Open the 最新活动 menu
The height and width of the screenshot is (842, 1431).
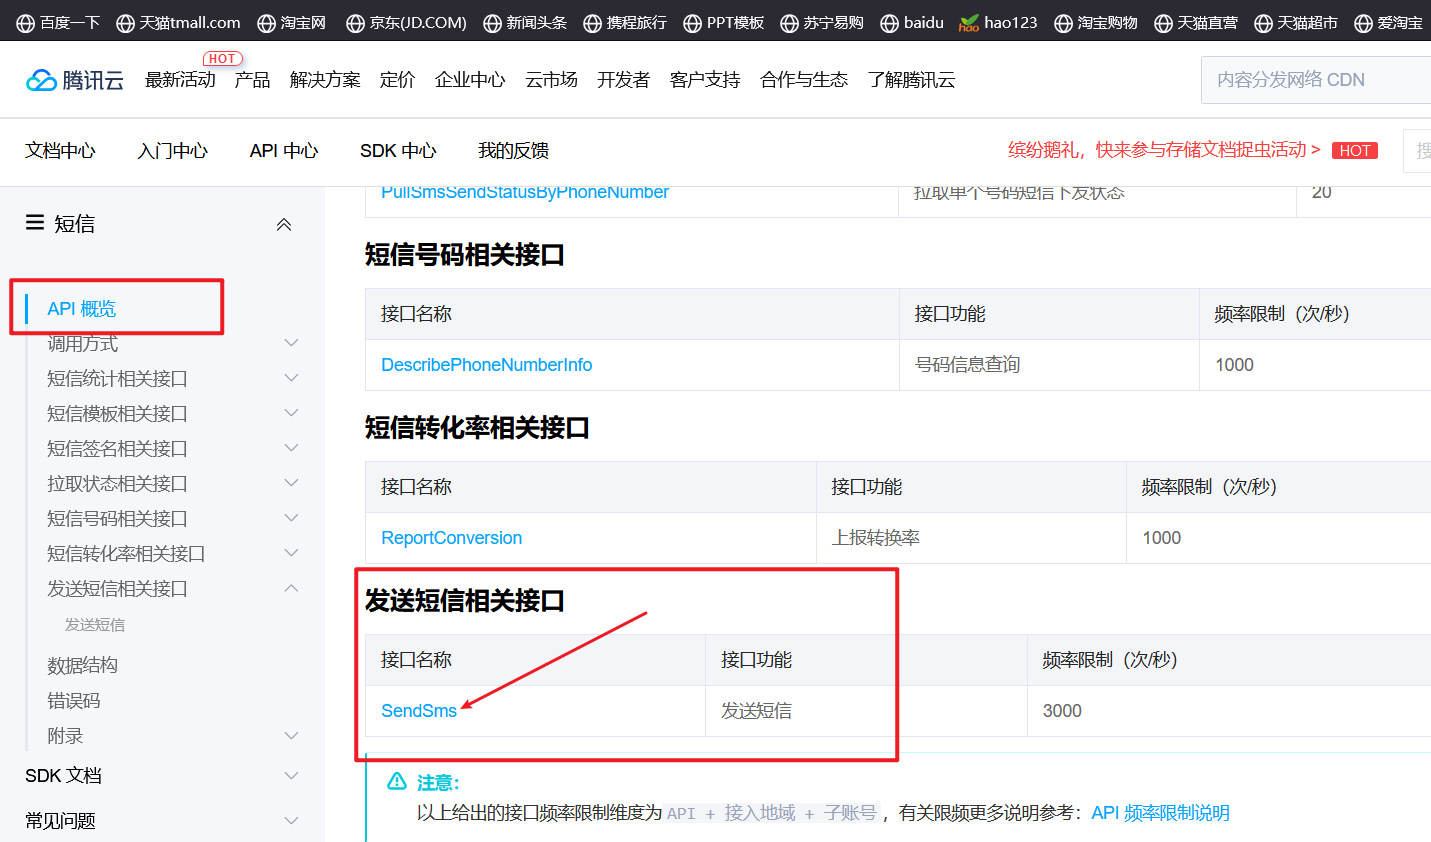[180, 80]
